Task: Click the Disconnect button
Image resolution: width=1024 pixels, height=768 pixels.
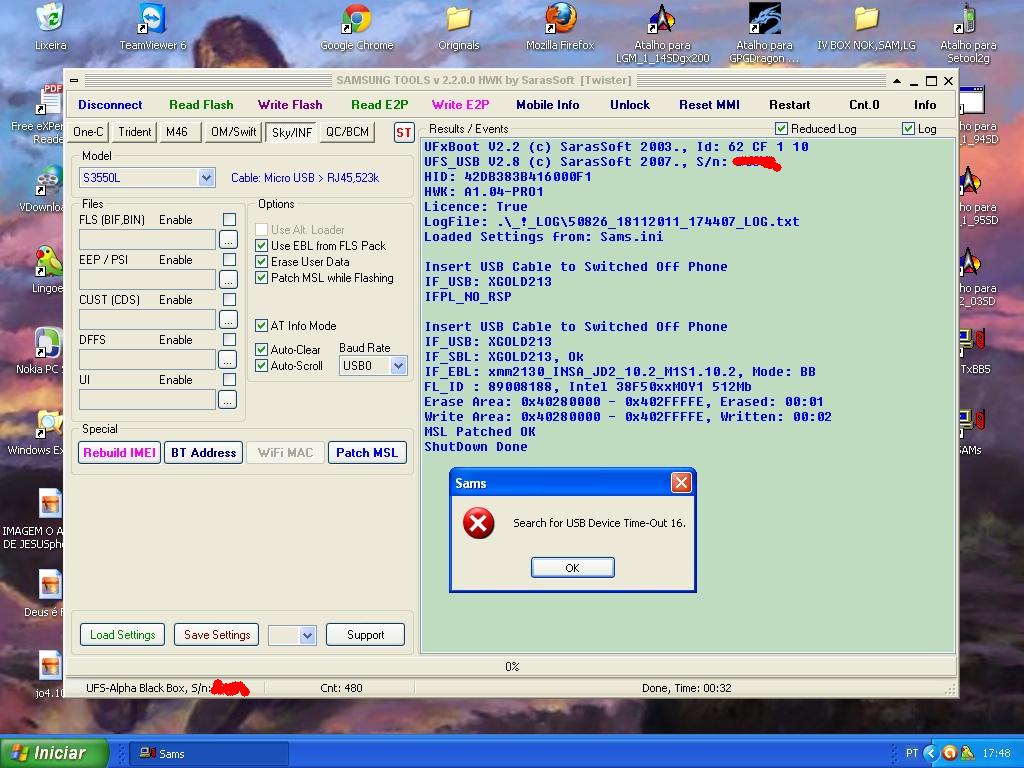Action: 110,105
